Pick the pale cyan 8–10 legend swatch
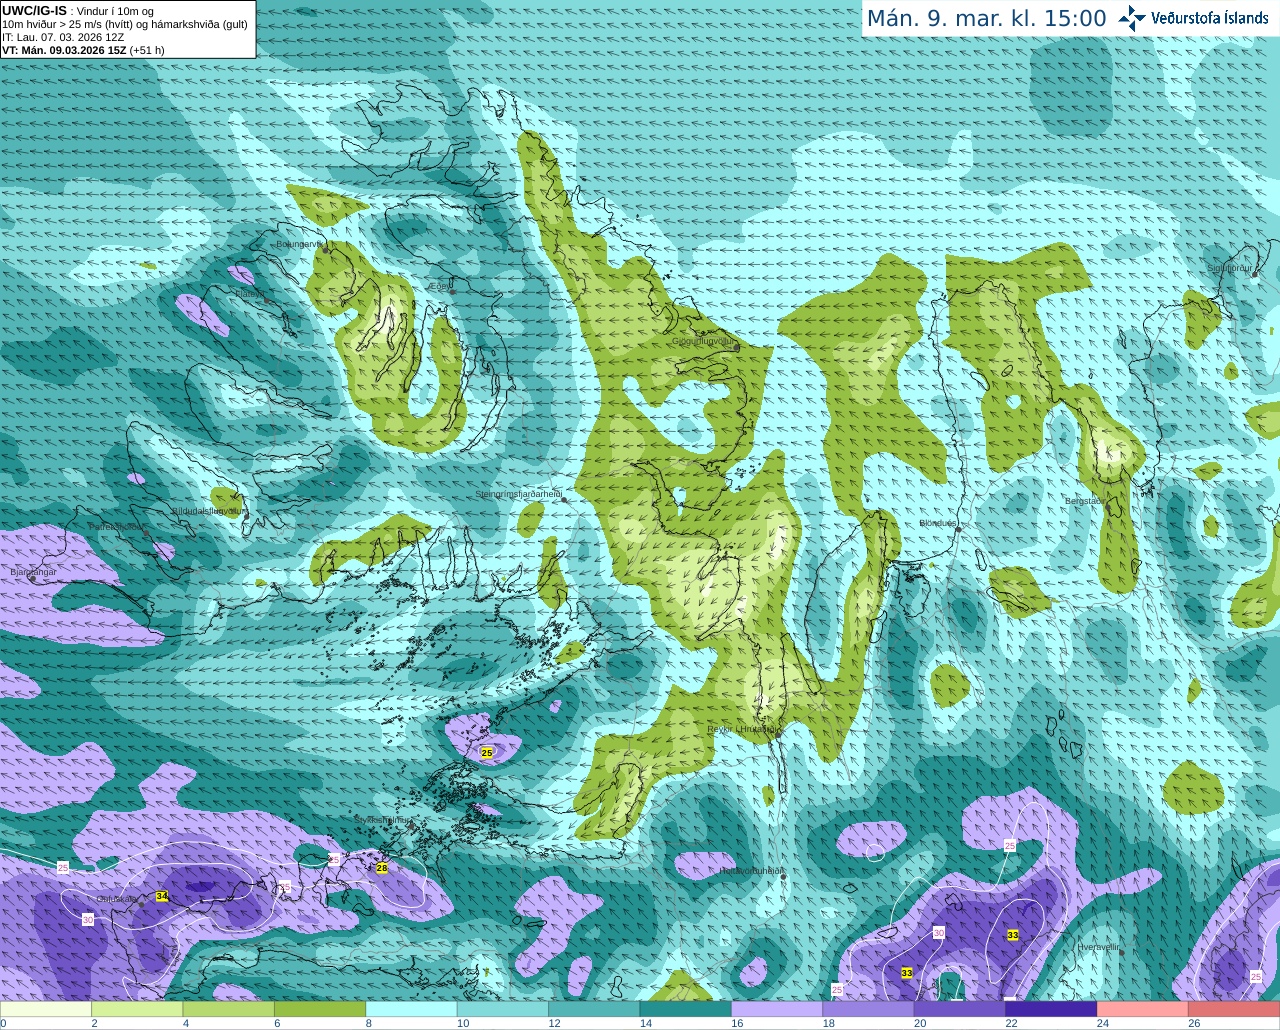Viewport: 1280px width, 1030px height. 411,1009
